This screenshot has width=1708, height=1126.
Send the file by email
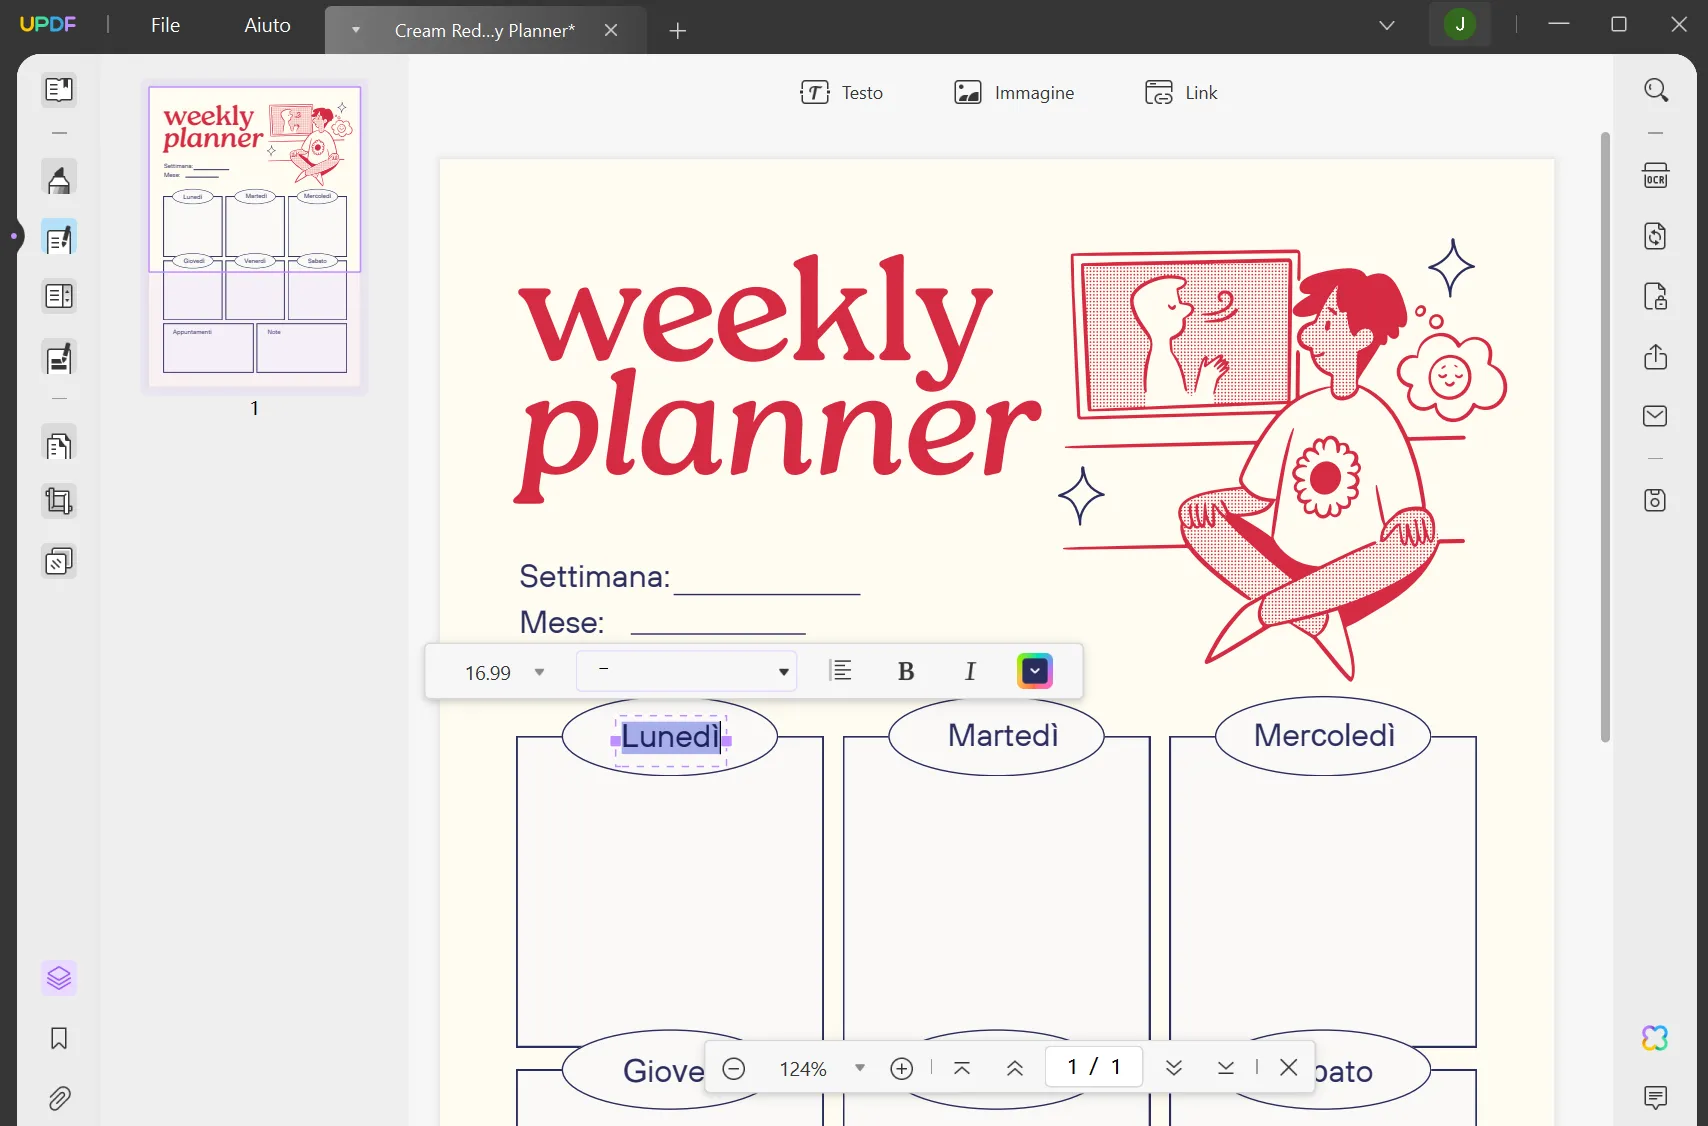click(1656, 416)
